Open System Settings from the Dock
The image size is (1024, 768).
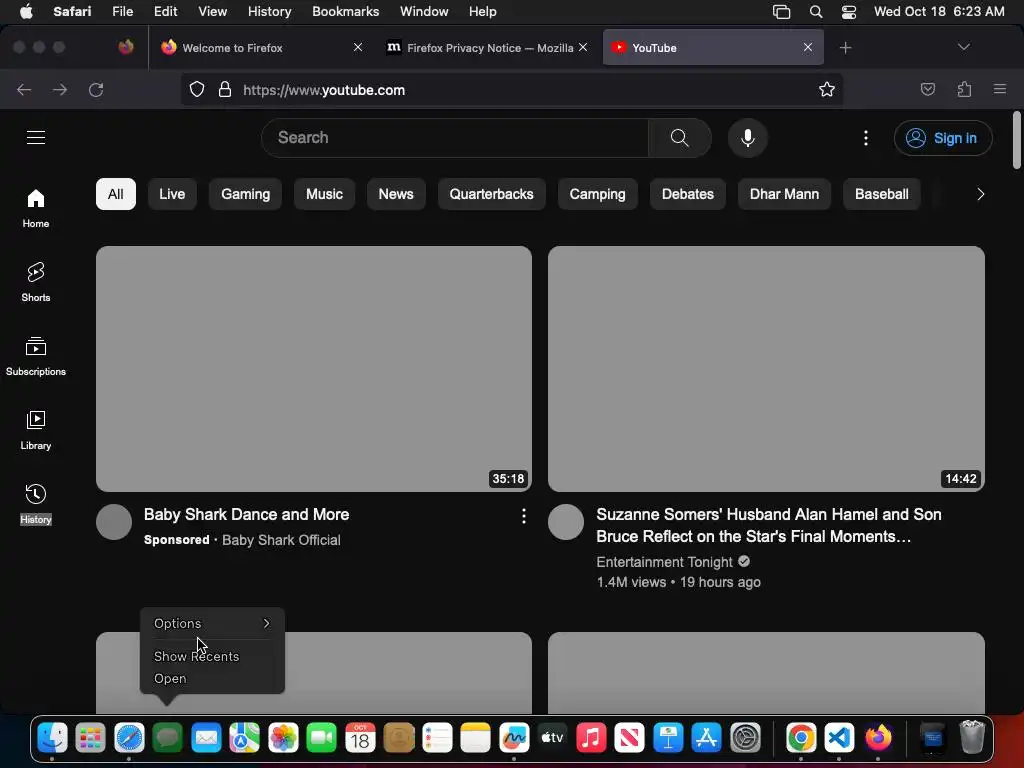tap(745, 738)
